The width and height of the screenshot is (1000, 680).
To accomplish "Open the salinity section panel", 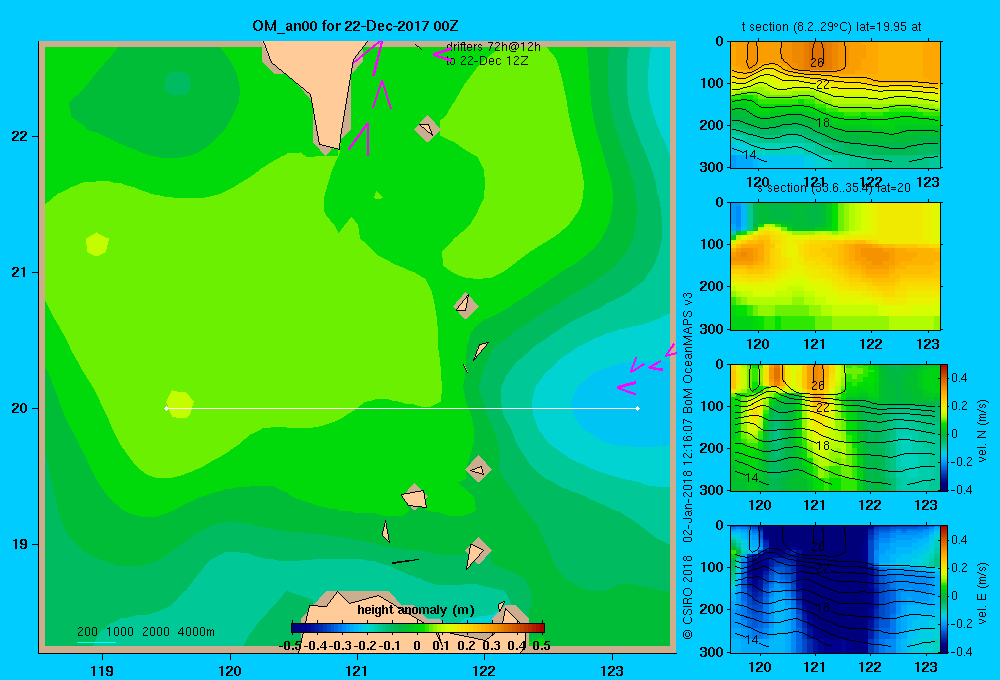I will click(x=835, y=266).
